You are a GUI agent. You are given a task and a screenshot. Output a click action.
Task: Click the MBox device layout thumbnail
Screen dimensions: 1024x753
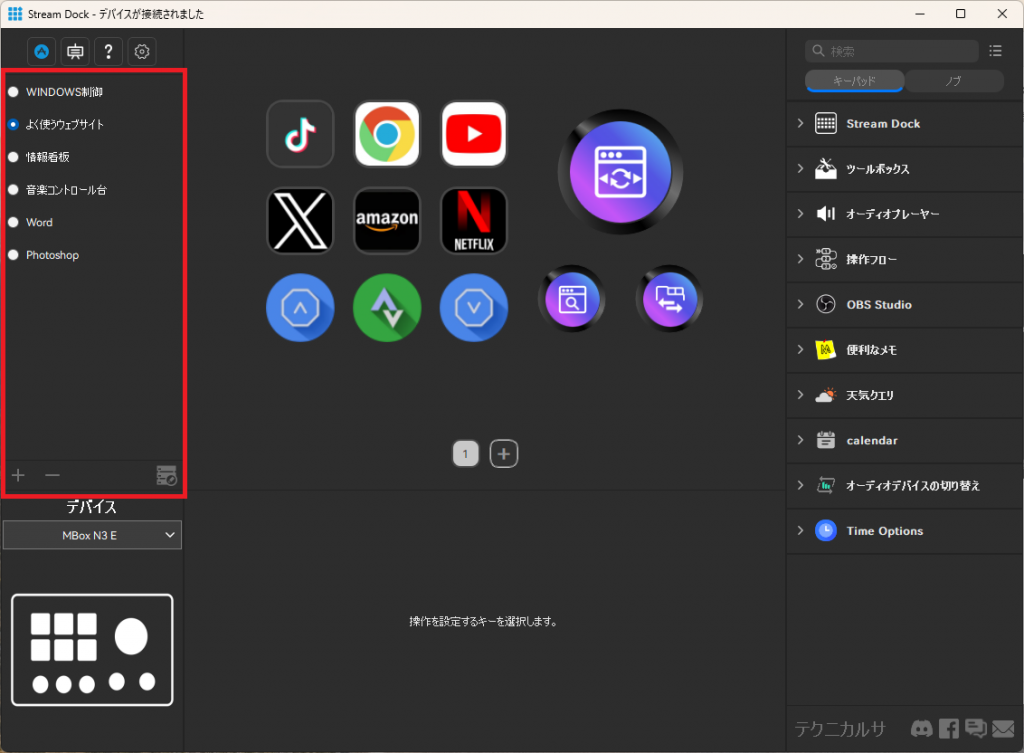coord(92,650)
